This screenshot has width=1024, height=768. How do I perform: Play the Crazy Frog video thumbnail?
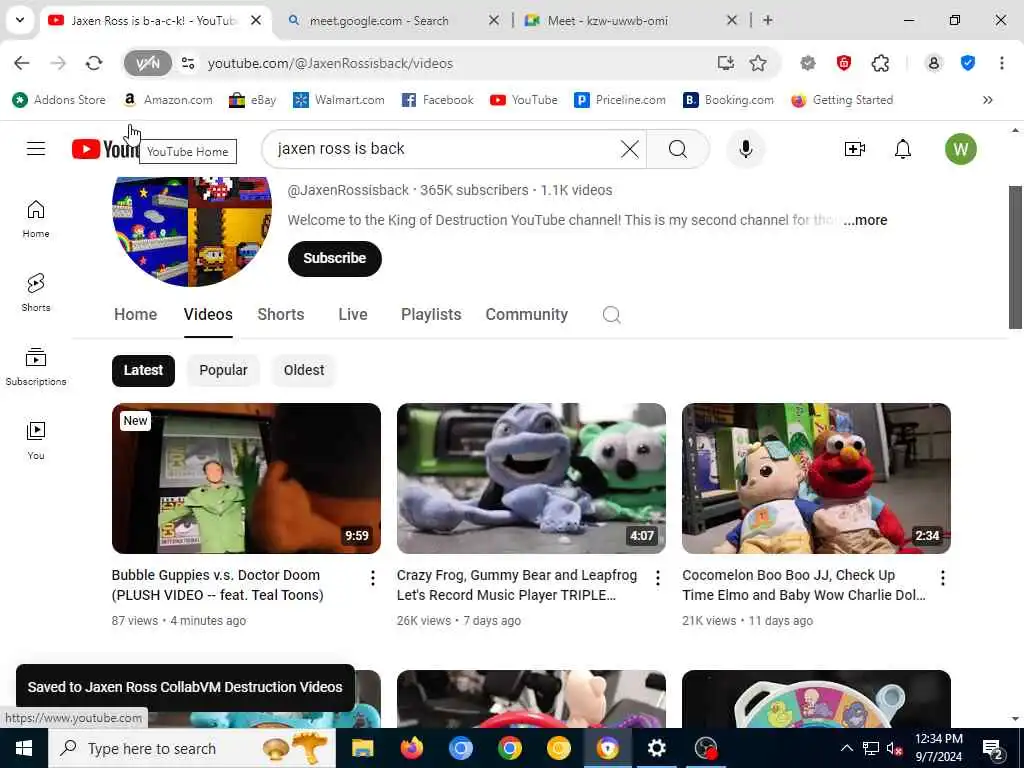click(x=531, y=479)
